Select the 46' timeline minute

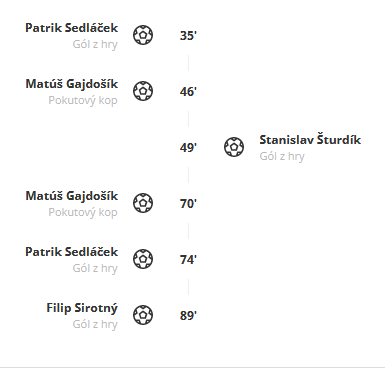click(188, 92)
